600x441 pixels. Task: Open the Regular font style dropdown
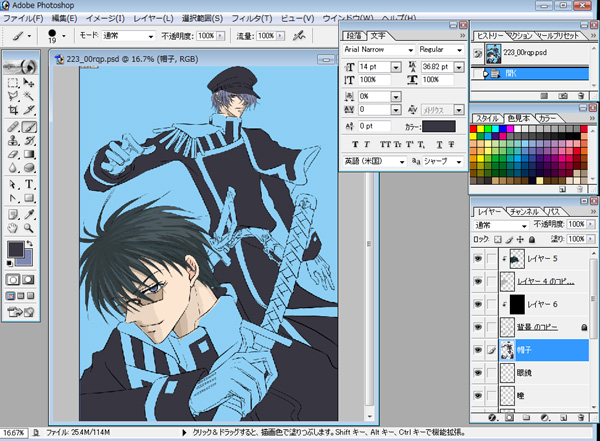point(460,50)
